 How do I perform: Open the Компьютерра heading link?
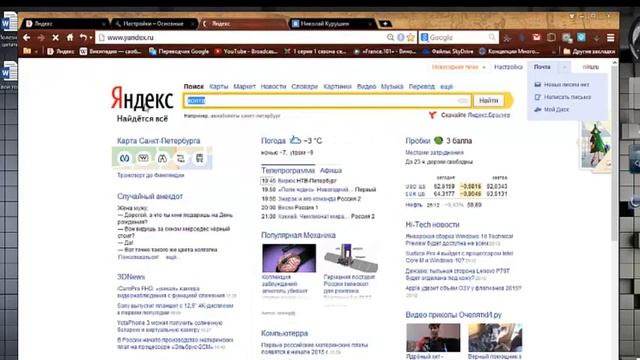coord(284,333)
